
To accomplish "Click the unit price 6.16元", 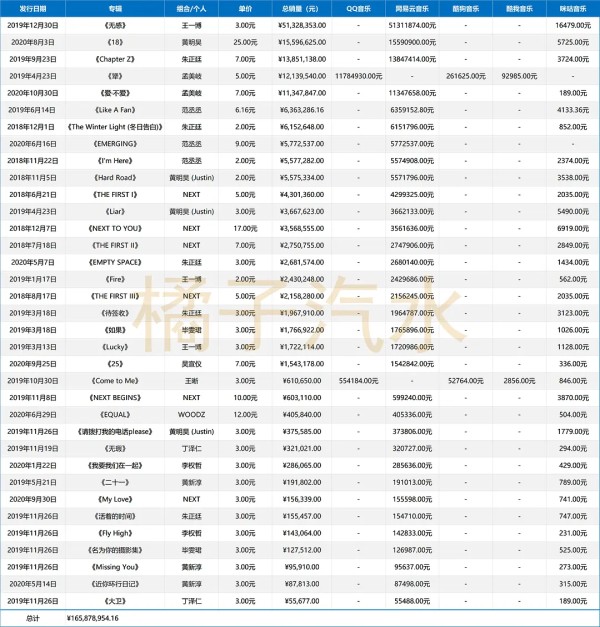I will point(245,110).
